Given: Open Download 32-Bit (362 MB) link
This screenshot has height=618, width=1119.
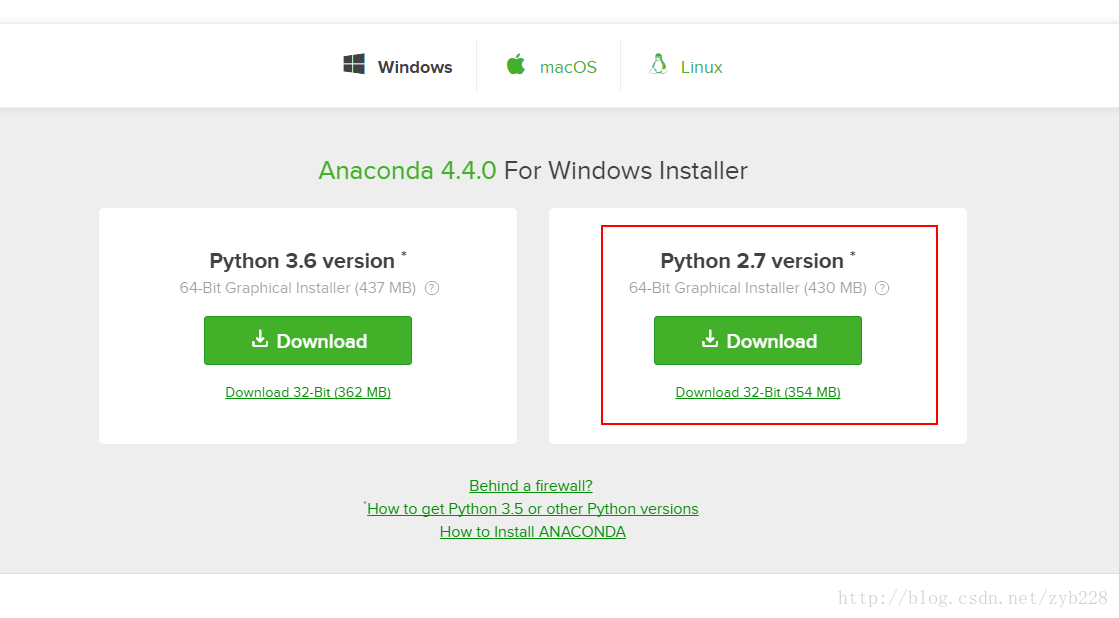Looking at the screenshot, I should (308, 392).
